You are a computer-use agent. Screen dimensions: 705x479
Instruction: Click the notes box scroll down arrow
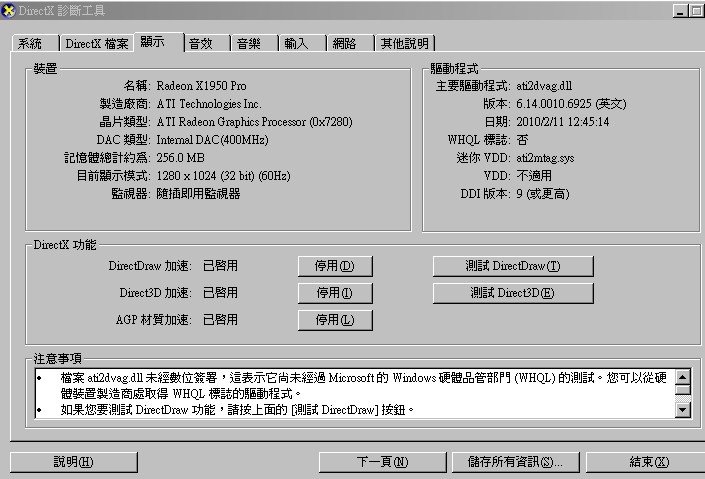tap(683, 409)
